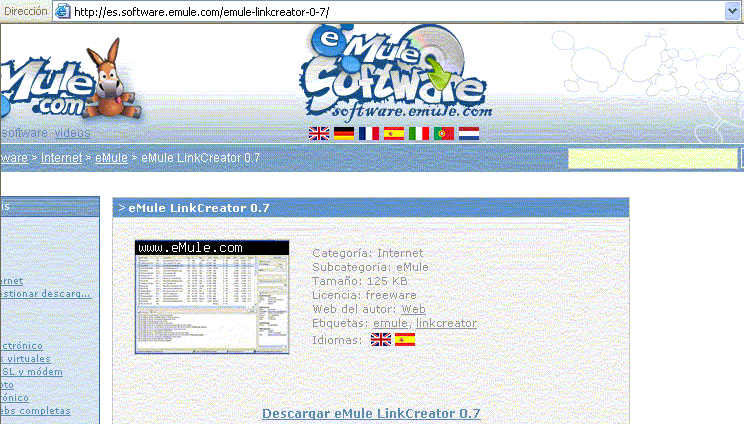Choose the Spanish flag in the header
Image resolution: width=744 pixels, height=424 pixels.
click(394, 134)
